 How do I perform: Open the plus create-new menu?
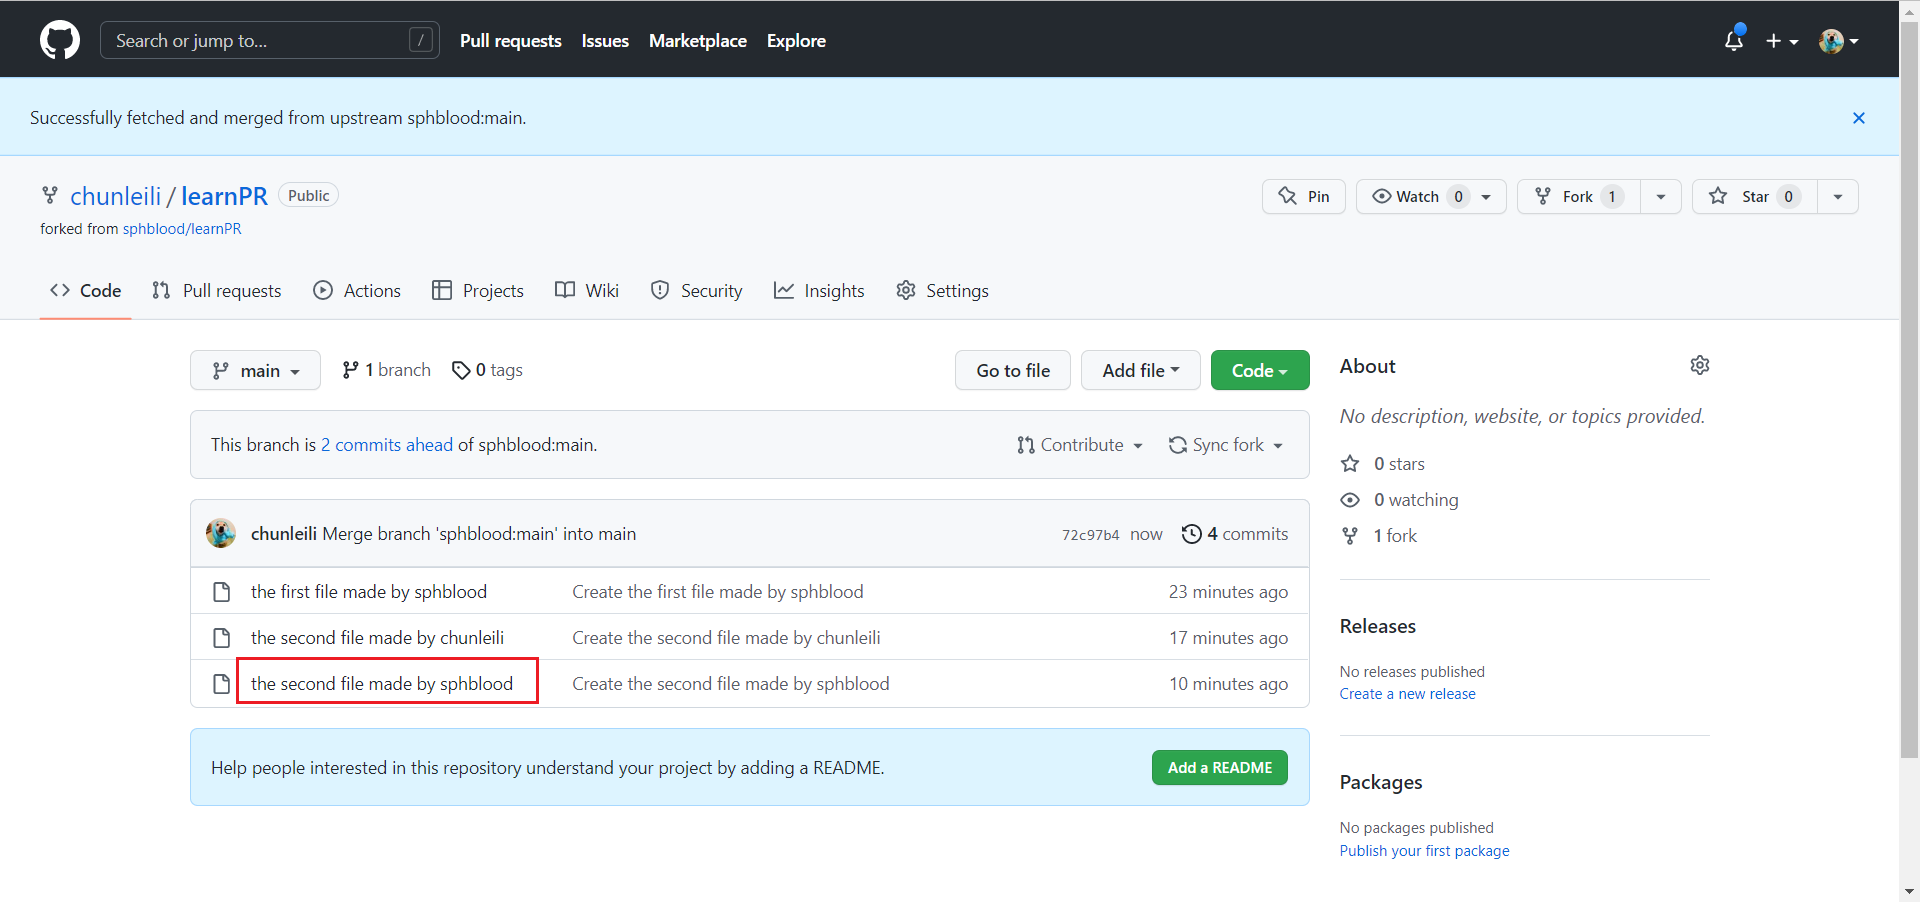click(1782, 41)
